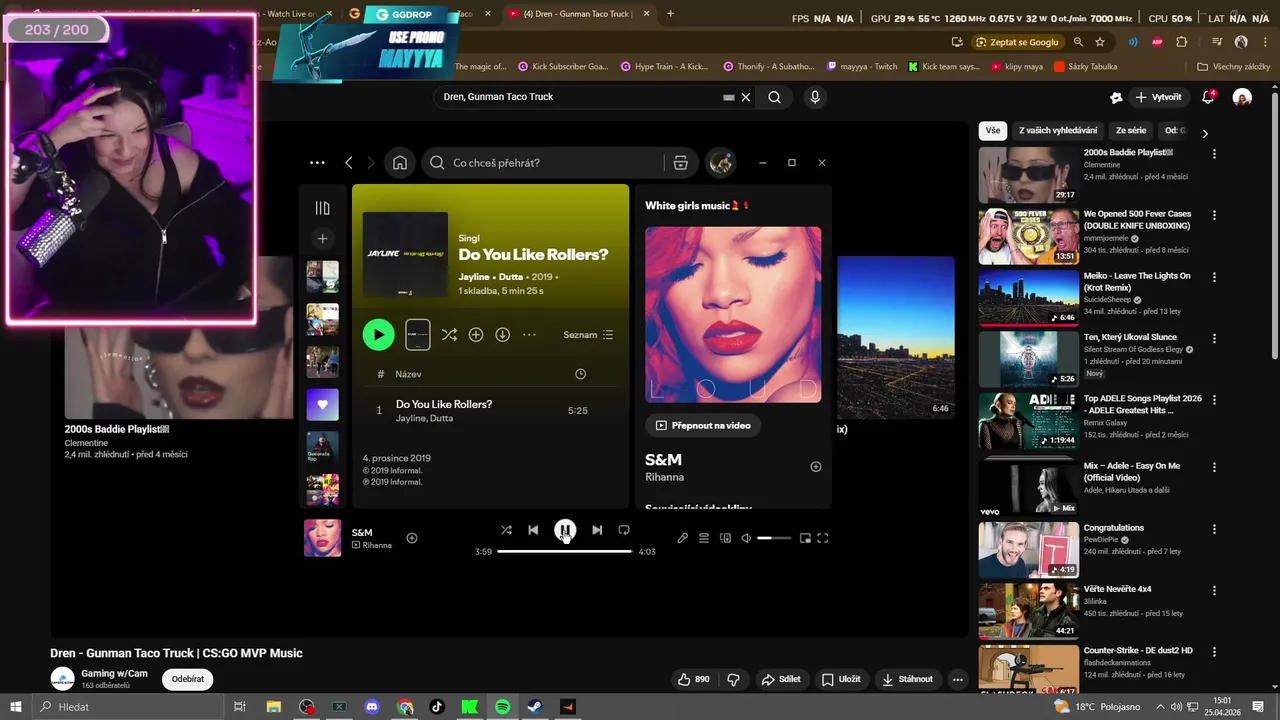
Task: Mute Spotify with the speaker icon
Action: pyautogui.click(x=746, y=538)
